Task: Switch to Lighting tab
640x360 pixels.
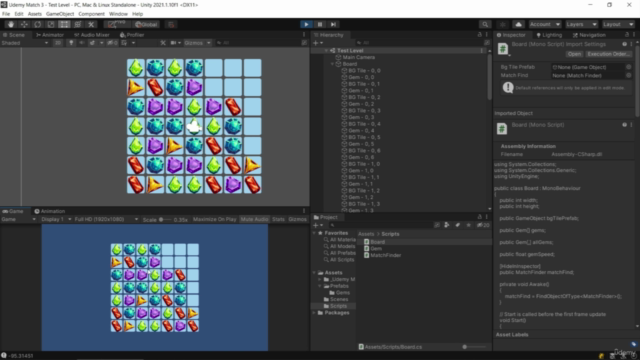Action: [x=549, y=35]
